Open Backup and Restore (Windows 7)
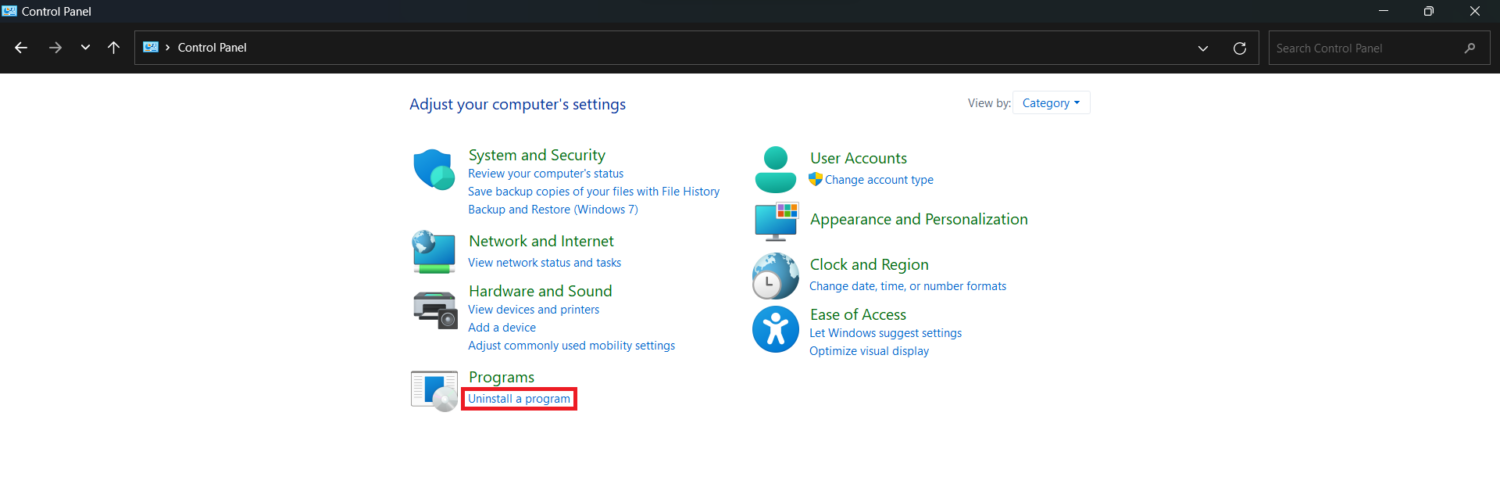 (553, 209)
